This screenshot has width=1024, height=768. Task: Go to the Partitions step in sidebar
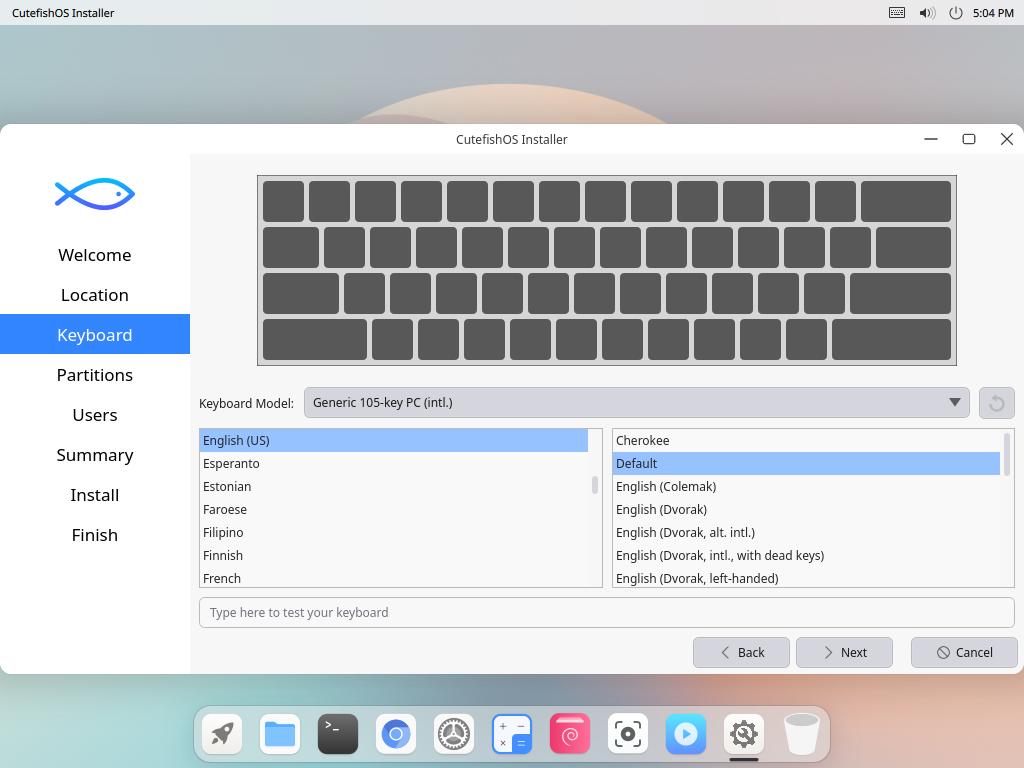click(x=95, y=375)
